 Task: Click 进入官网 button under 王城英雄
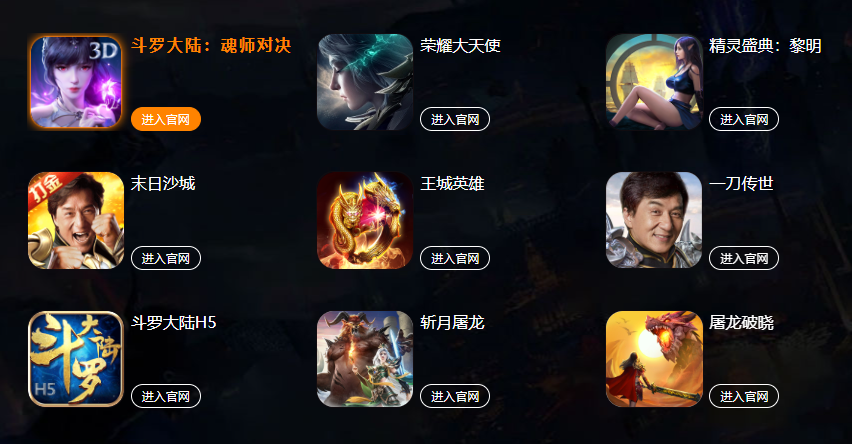coord(455,258)
